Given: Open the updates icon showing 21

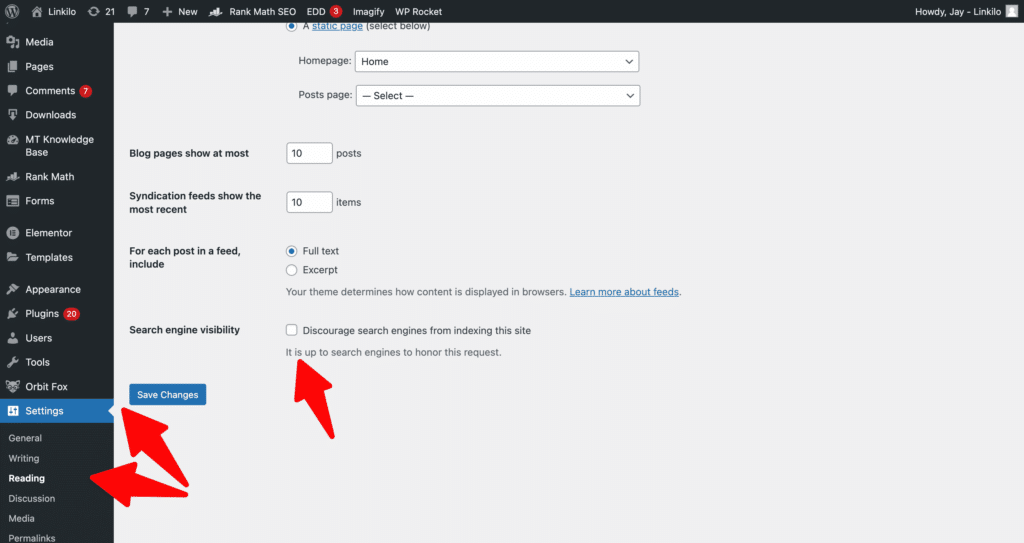Looking at the screenshot, I should tap(93, 11).
